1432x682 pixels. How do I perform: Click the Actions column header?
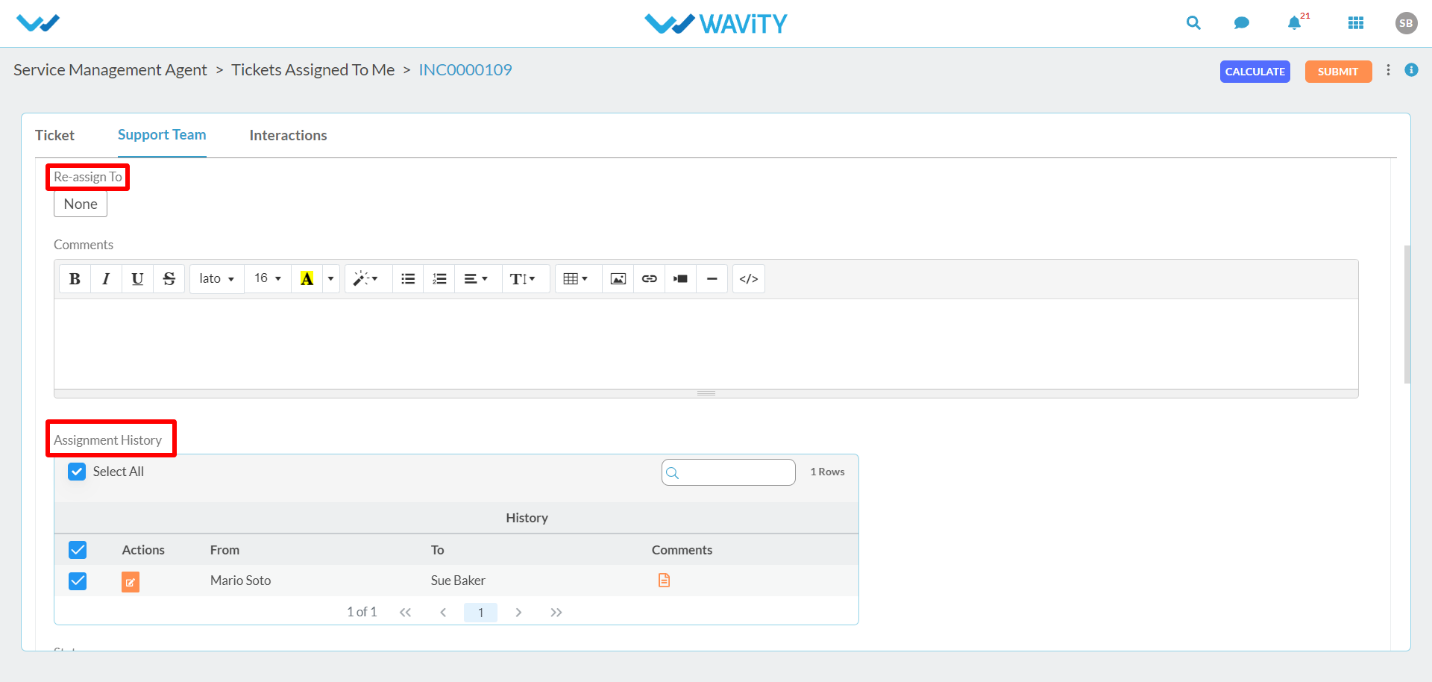pos(143,550)
